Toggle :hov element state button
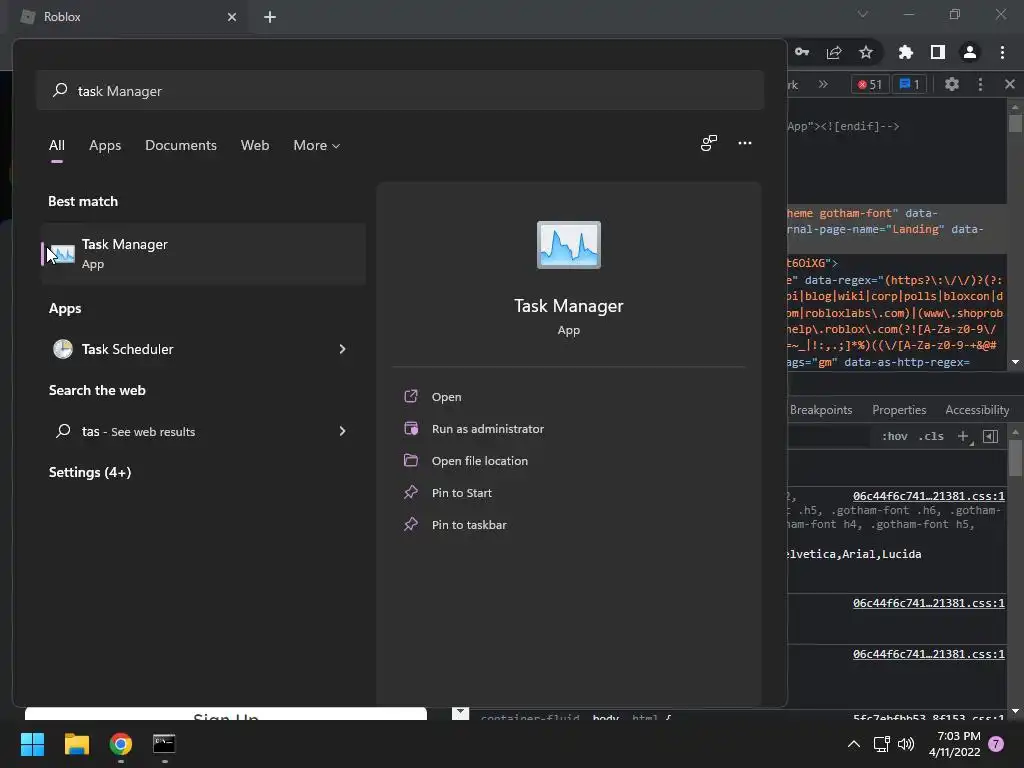This screenshot has height=768, width=1024. [895, 436]
